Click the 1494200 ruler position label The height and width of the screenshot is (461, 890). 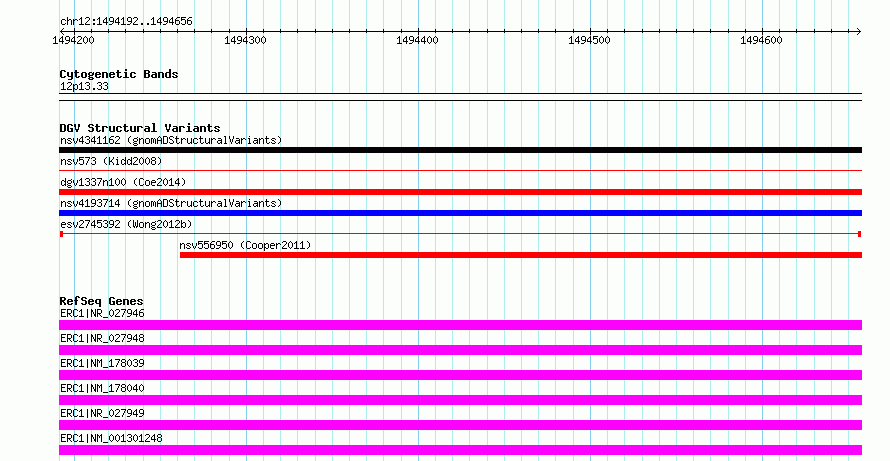73,40
